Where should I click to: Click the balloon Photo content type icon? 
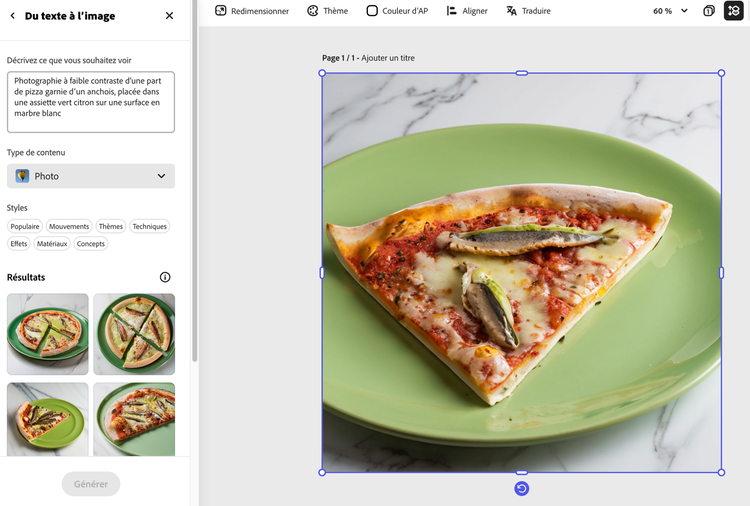22,176
